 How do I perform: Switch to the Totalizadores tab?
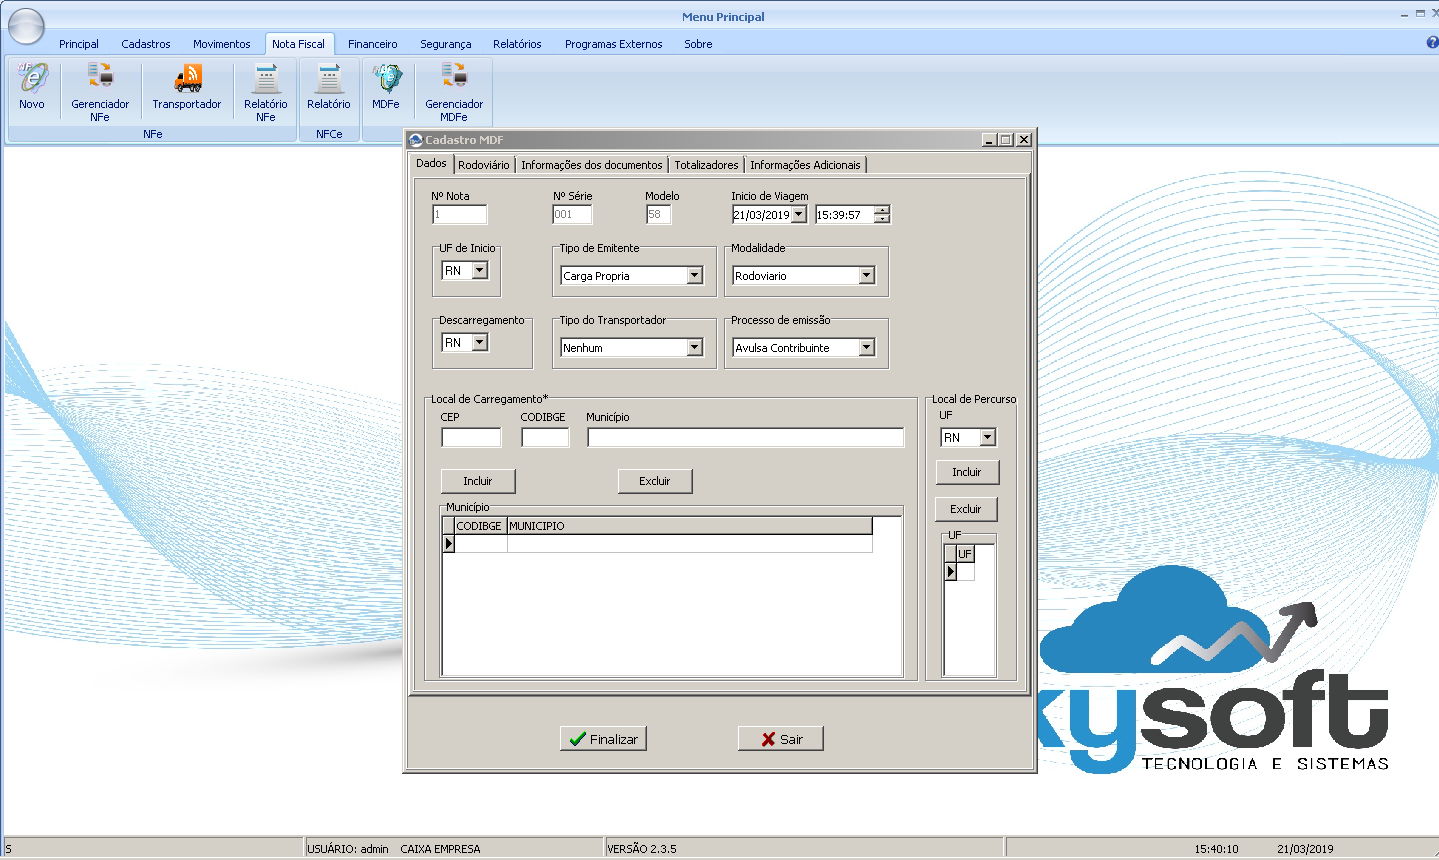706,165
